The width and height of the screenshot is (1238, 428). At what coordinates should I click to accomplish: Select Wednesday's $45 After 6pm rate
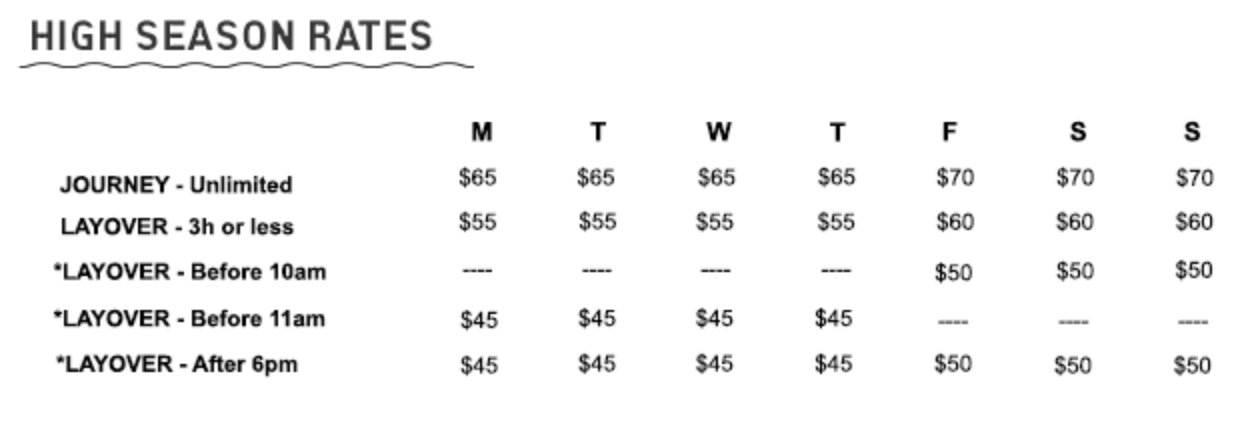click(x=714, y=364)
